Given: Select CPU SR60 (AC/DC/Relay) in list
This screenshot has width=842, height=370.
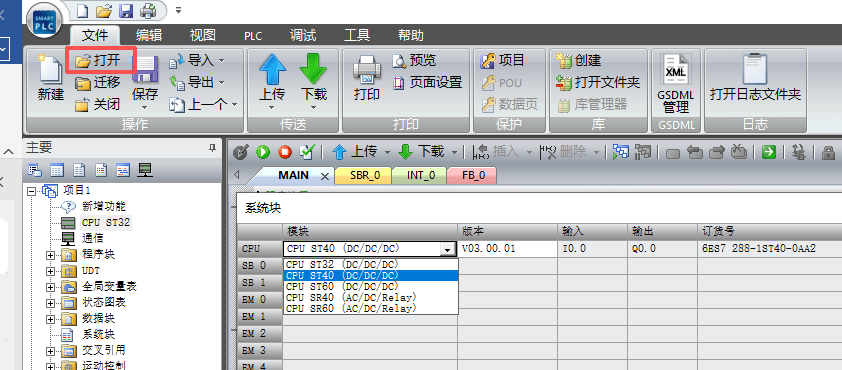Looking at the screenshot, I should pyautogui.click(x=371, y=308).
